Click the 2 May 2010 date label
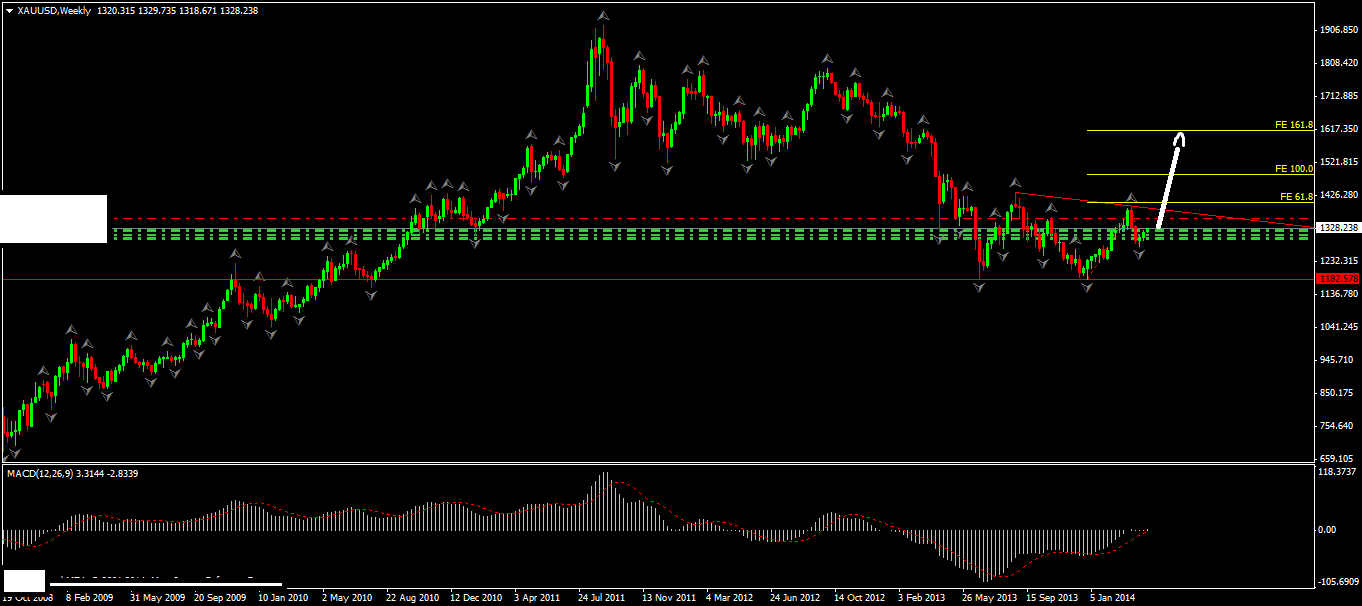Image resolution: width=1362 pixels, height=606 pixels. (346, 597)
